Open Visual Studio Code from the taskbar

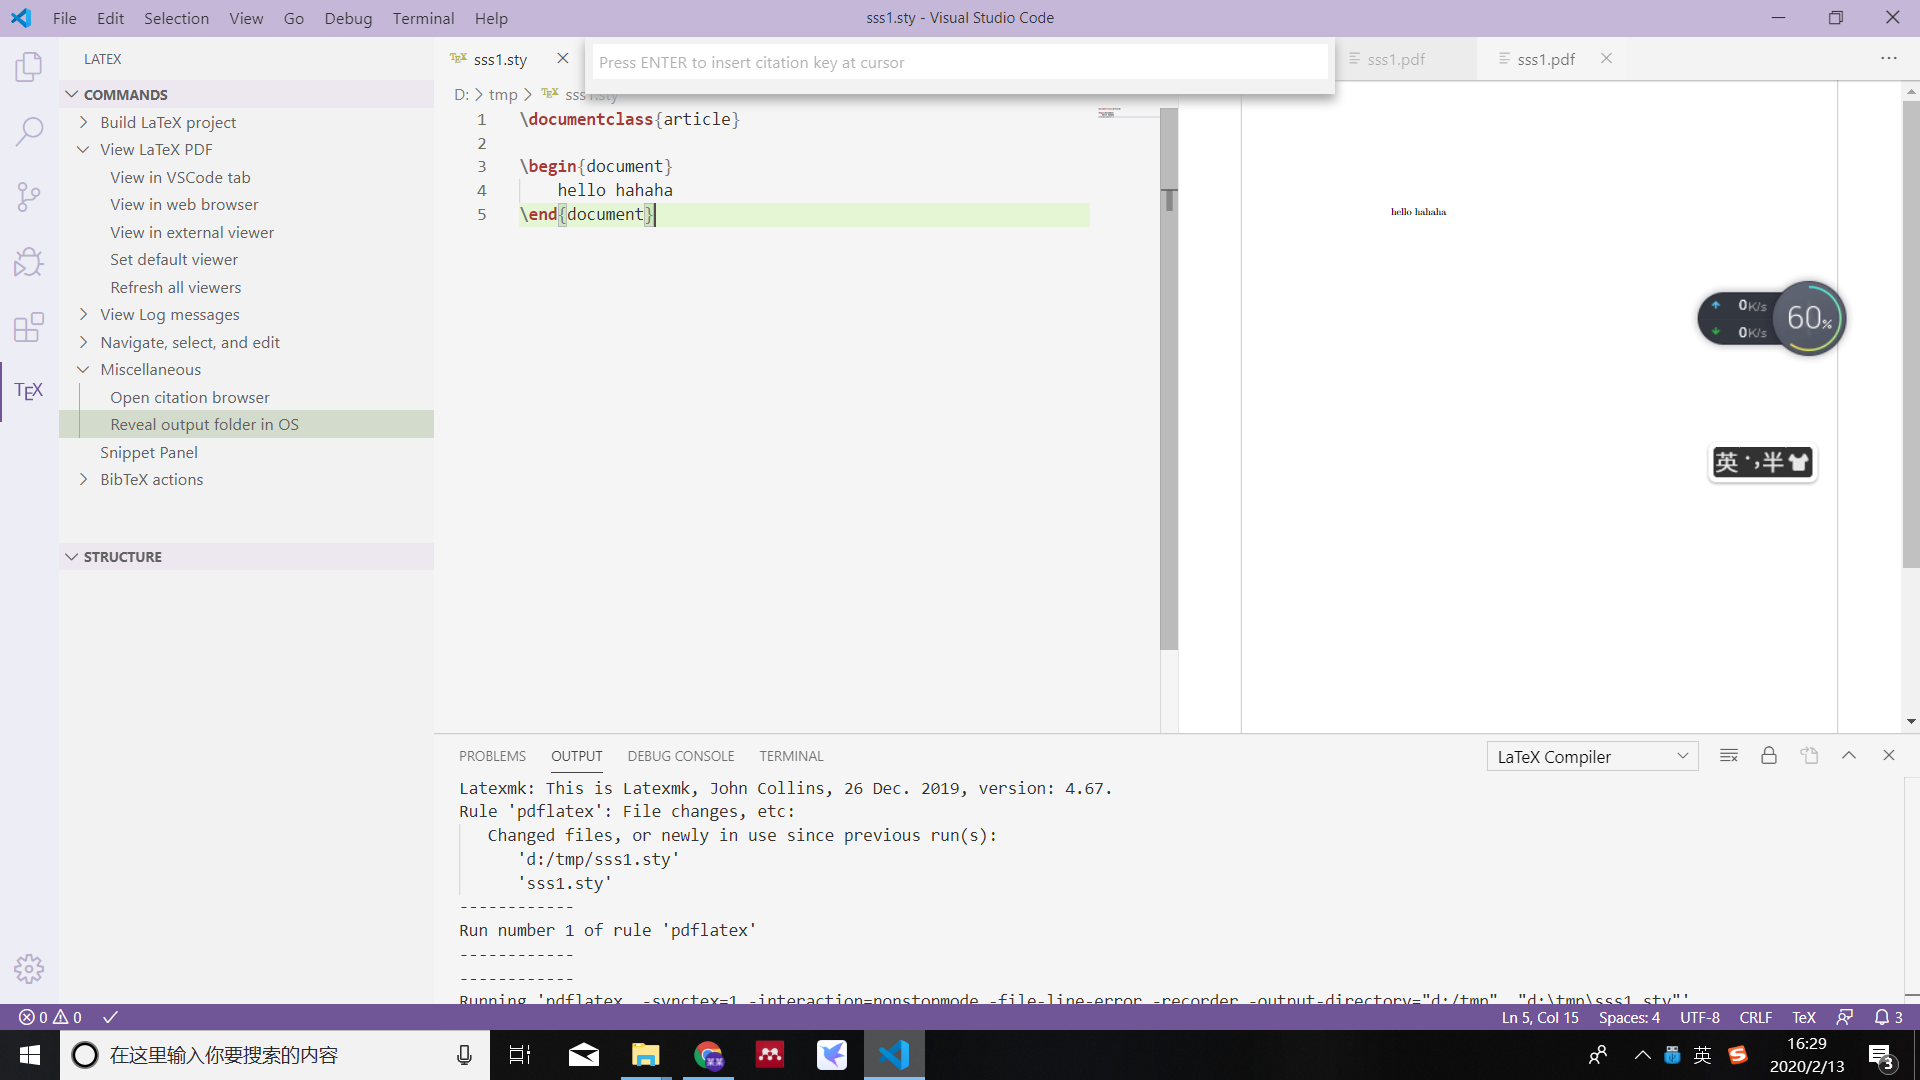pyautogui.click(x=894, y=1055)
